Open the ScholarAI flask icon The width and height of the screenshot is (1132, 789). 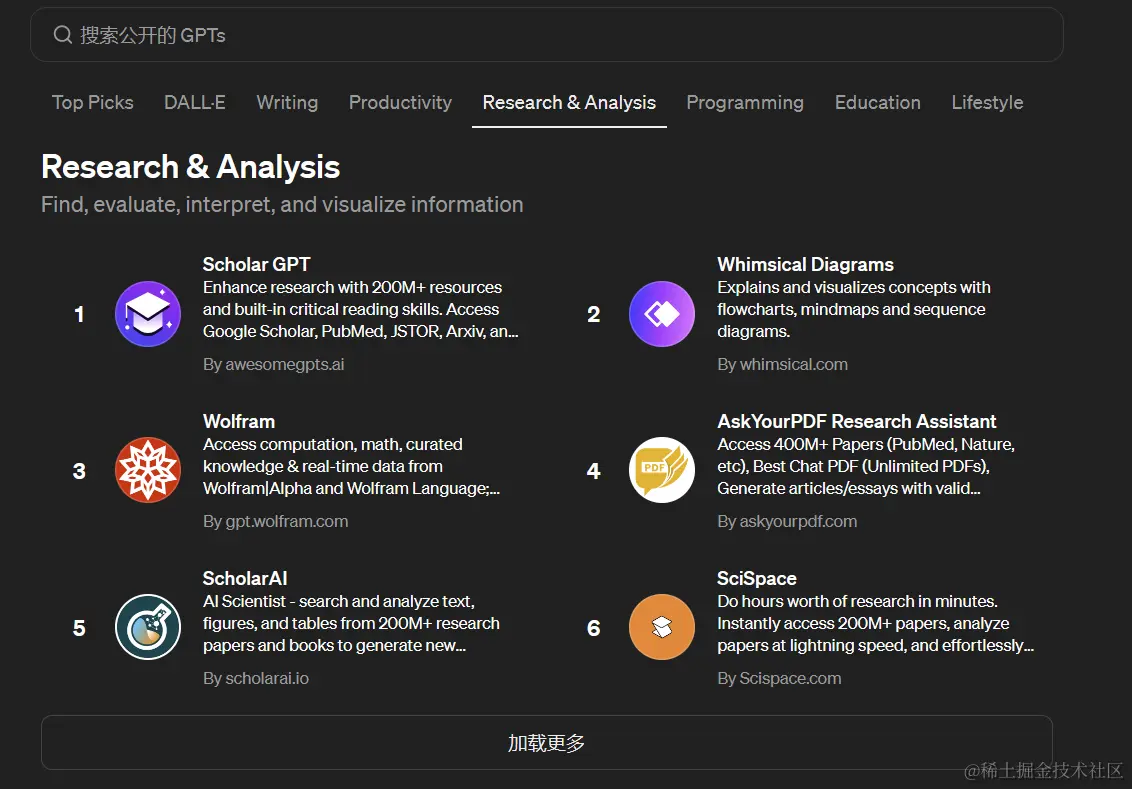pyautogui.click(x=148, y=627)
